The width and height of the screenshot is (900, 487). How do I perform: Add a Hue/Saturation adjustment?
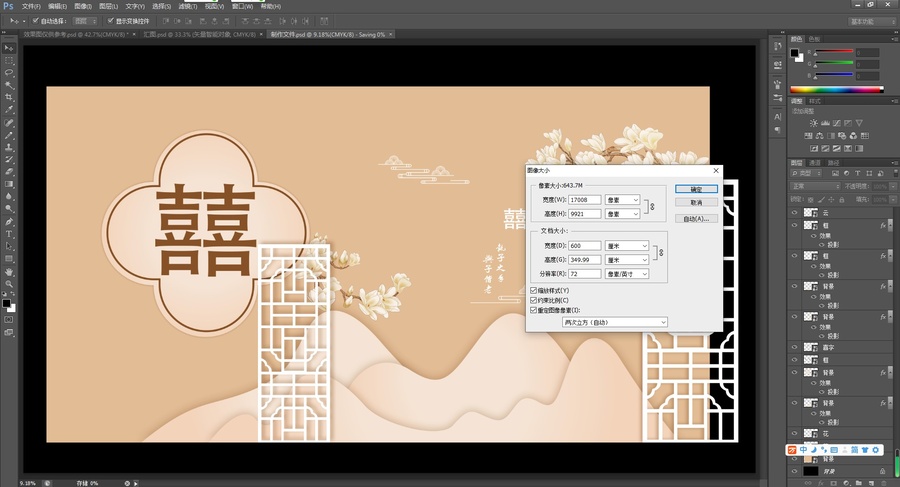coord(808,136)
